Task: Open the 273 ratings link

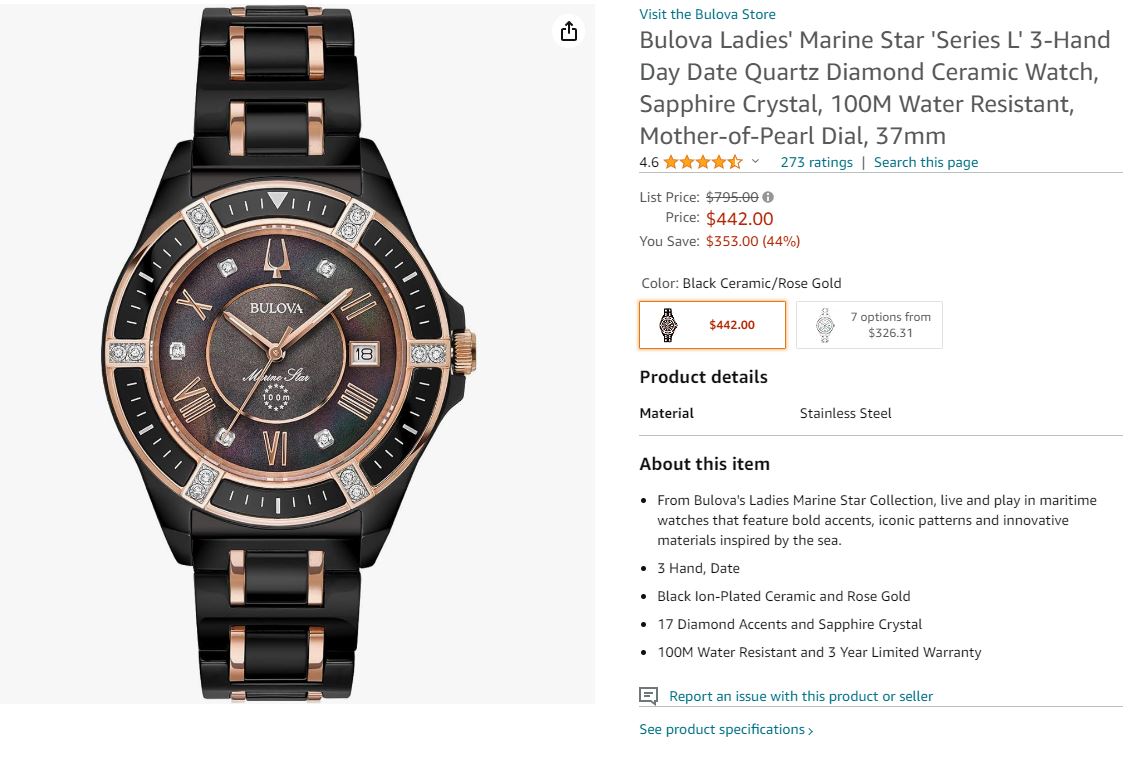Action: click(x=816, y=162)
